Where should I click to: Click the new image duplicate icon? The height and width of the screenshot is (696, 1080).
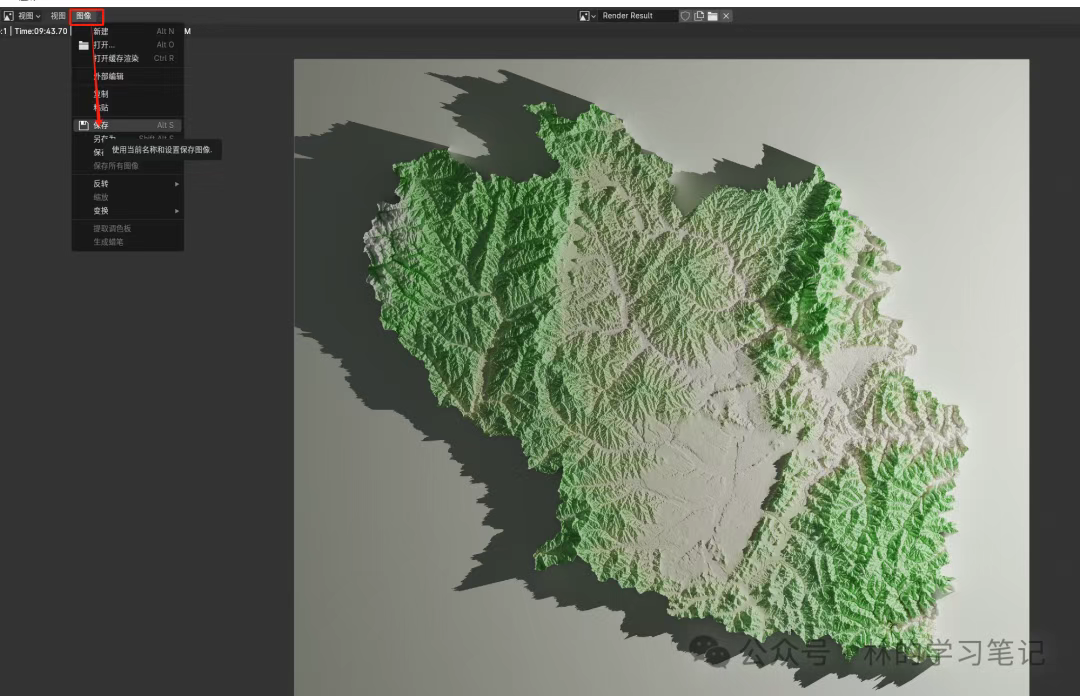click(x=699, y=16)
